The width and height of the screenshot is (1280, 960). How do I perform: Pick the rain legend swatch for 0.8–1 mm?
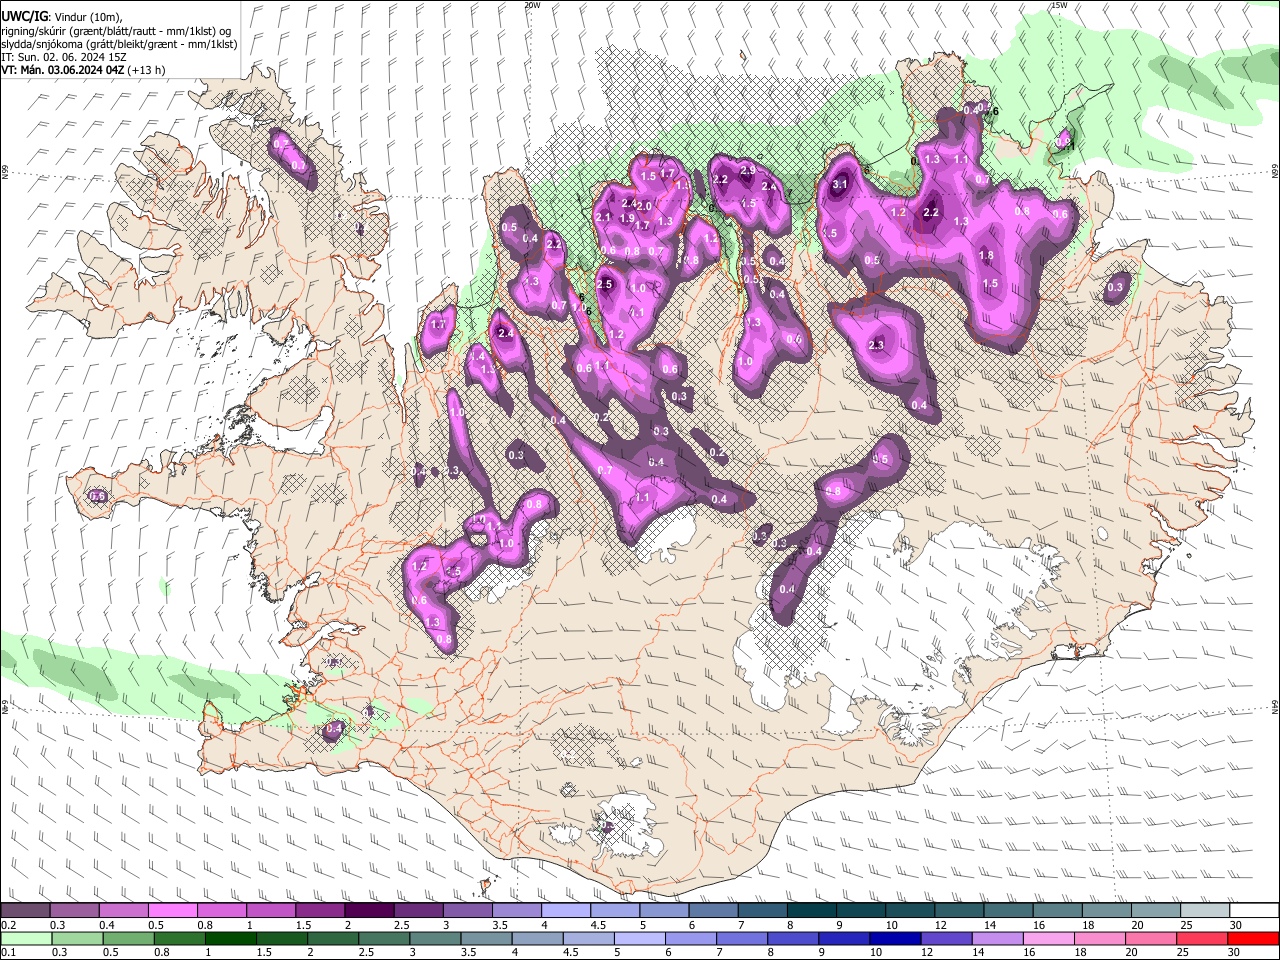click(x=179, y=939)
